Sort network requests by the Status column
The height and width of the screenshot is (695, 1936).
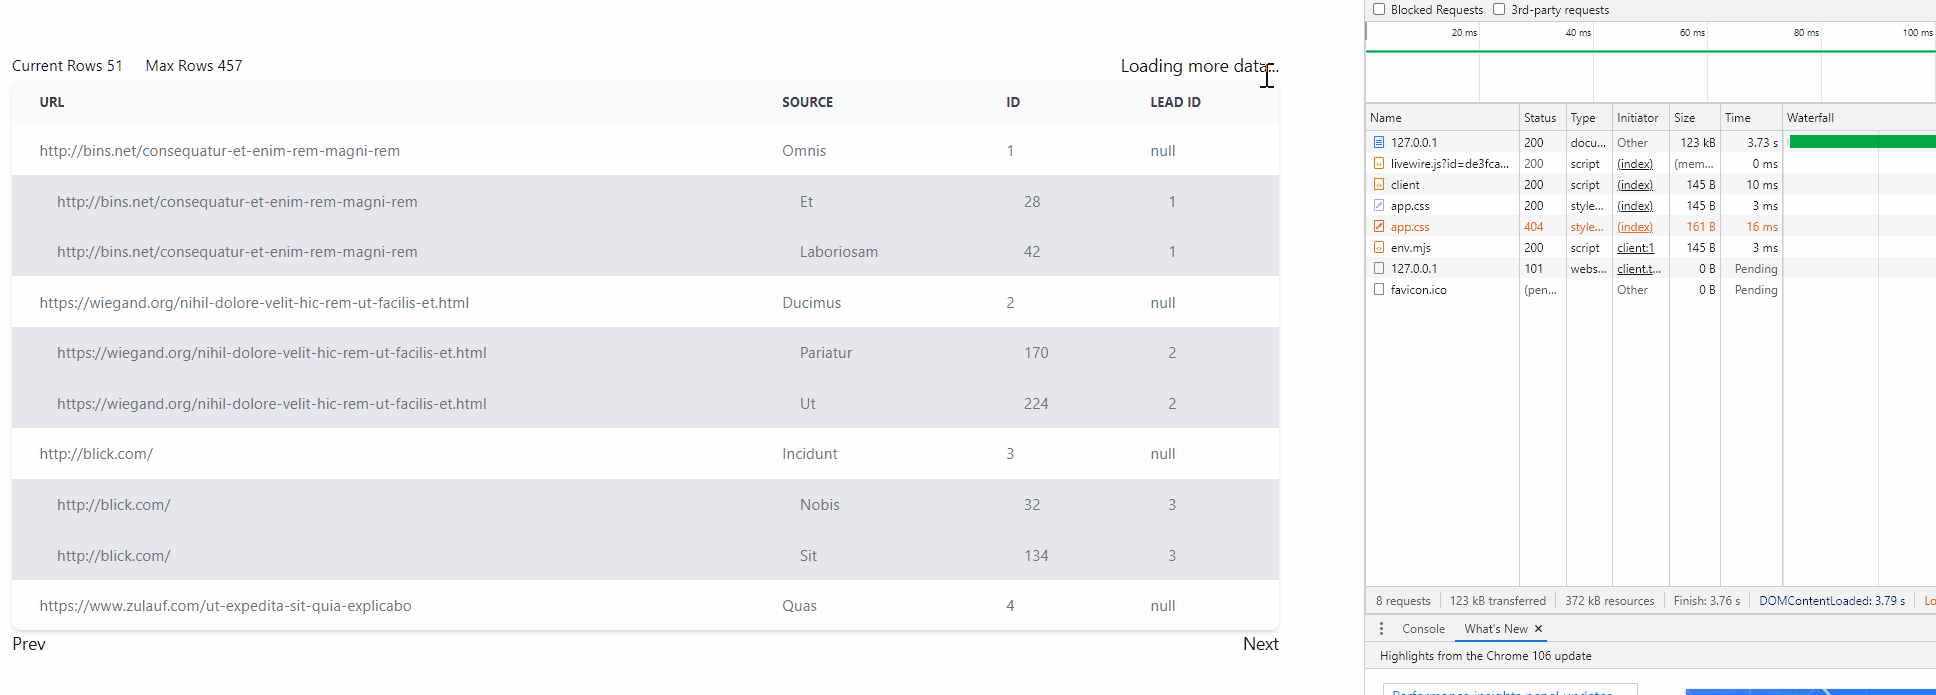coord(1540,118)
